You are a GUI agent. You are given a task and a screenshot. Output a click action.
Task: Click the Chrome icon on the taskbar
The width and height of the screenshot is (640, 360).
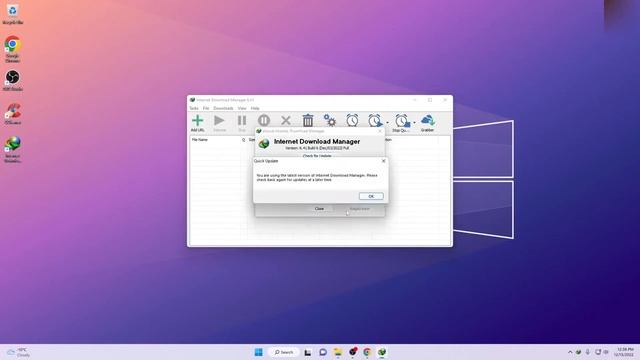[367, 352]
